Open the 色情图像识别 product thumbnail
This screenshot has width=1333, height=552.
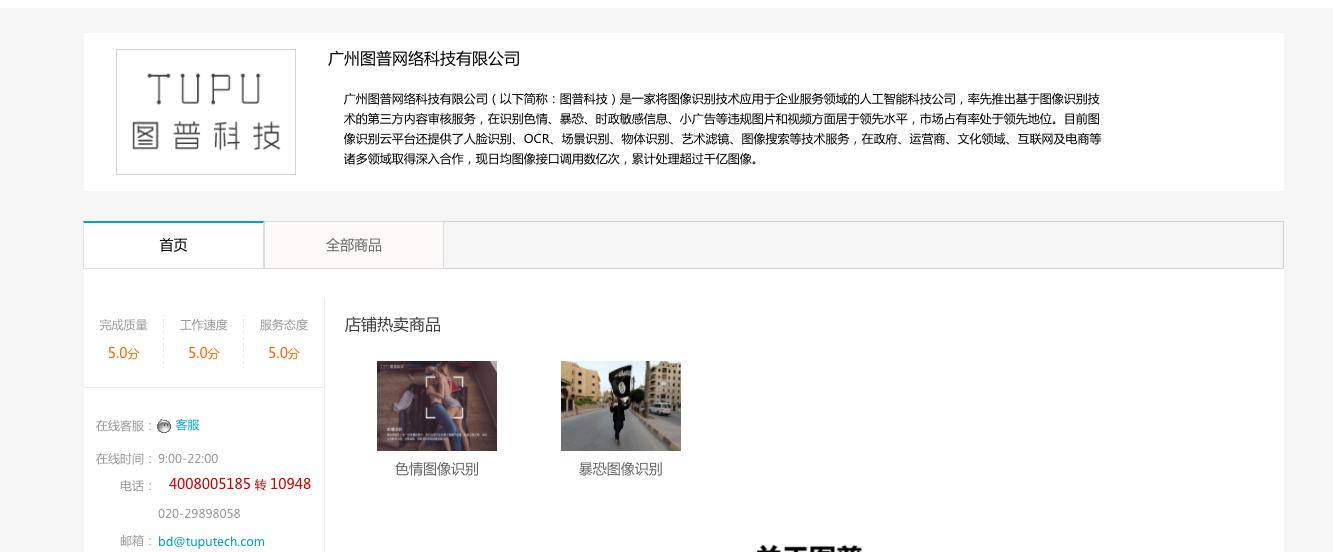pyautogui.click(x=437, y=406)
